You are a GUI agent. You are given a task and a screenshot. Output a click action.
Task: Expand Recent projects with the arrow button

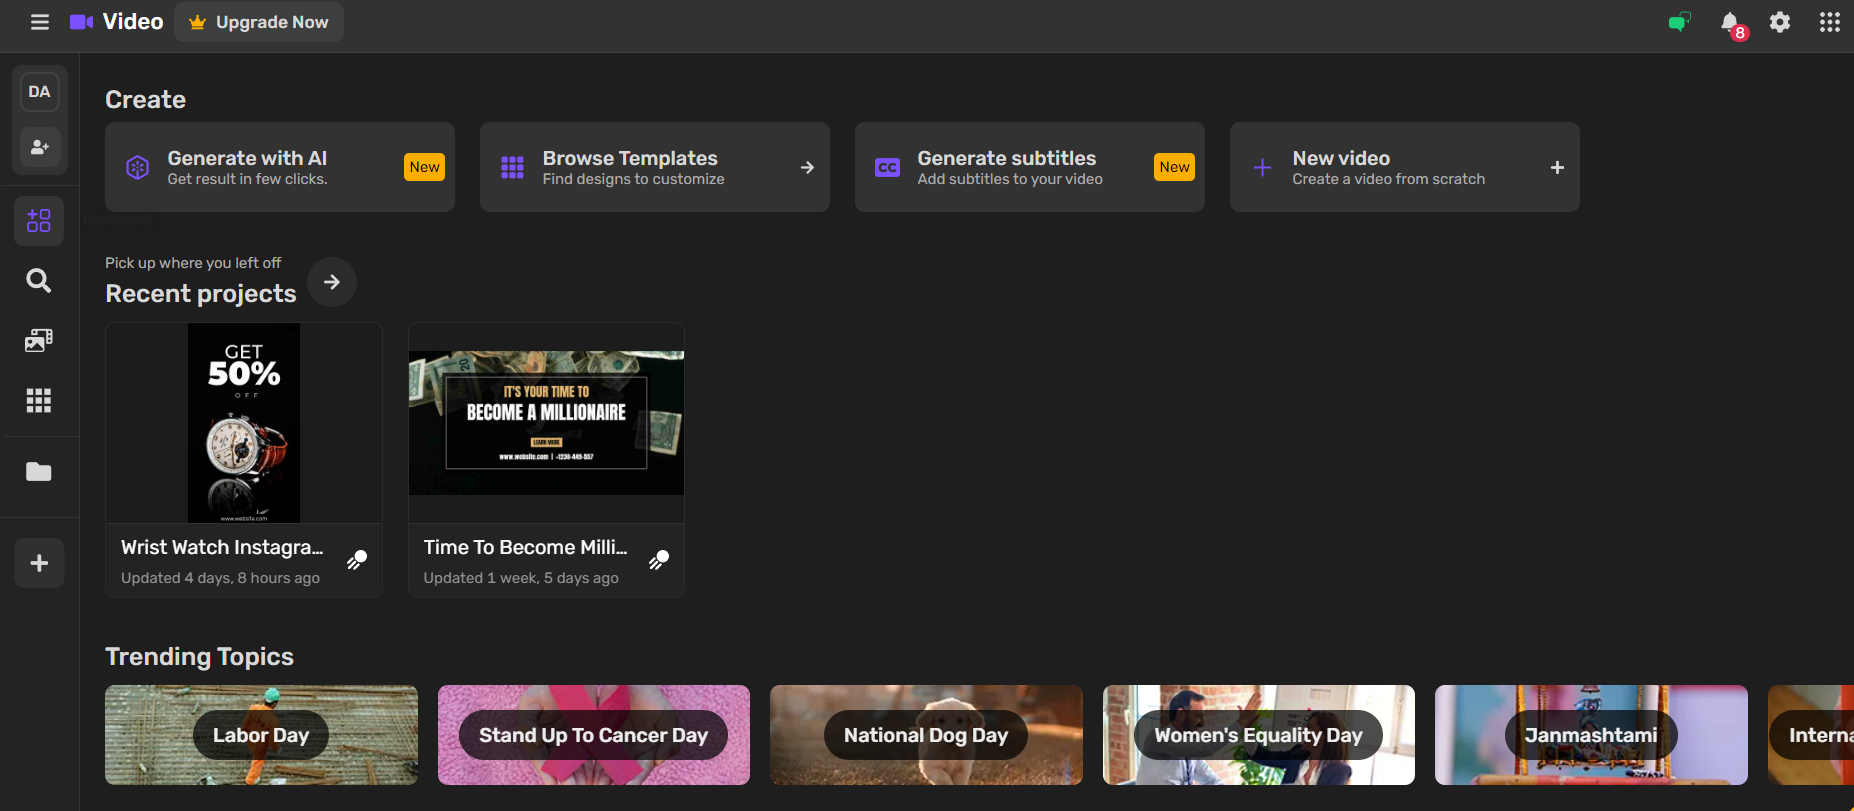(x=332, y=282)
